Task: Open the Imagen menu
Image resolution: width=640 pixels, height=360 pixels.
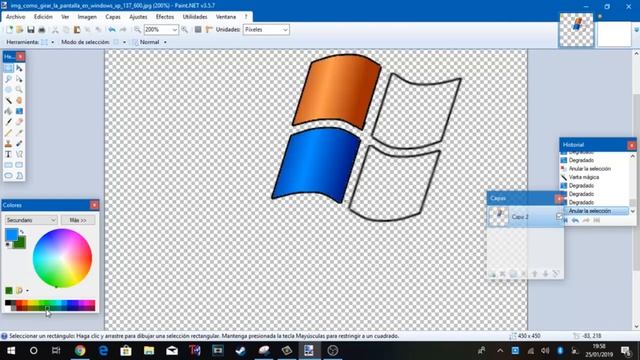Action: tap(87, 17)
